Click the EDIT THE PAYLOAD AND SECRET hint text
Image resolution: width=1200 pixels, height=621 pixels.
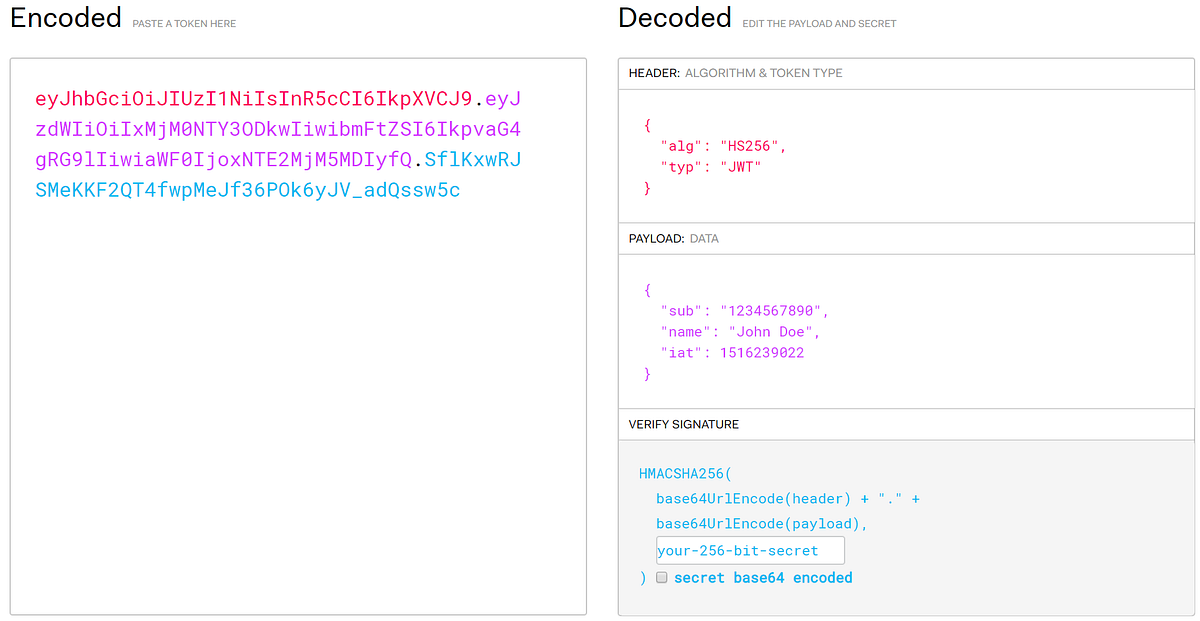820,23
